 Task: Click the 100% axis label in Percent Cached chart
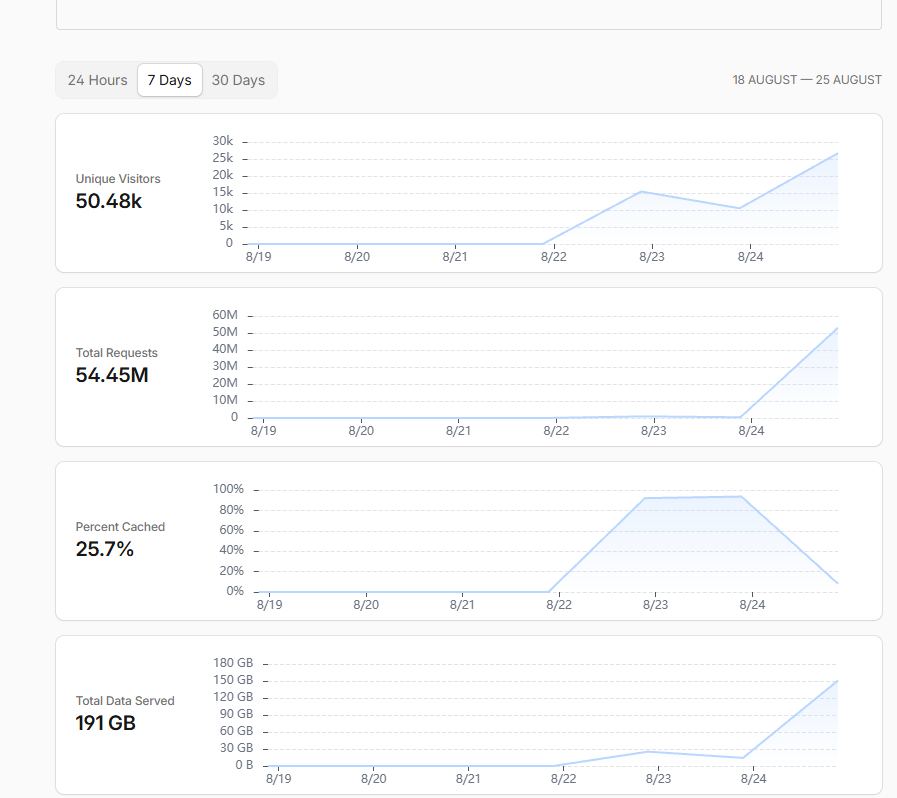(228, 489)
